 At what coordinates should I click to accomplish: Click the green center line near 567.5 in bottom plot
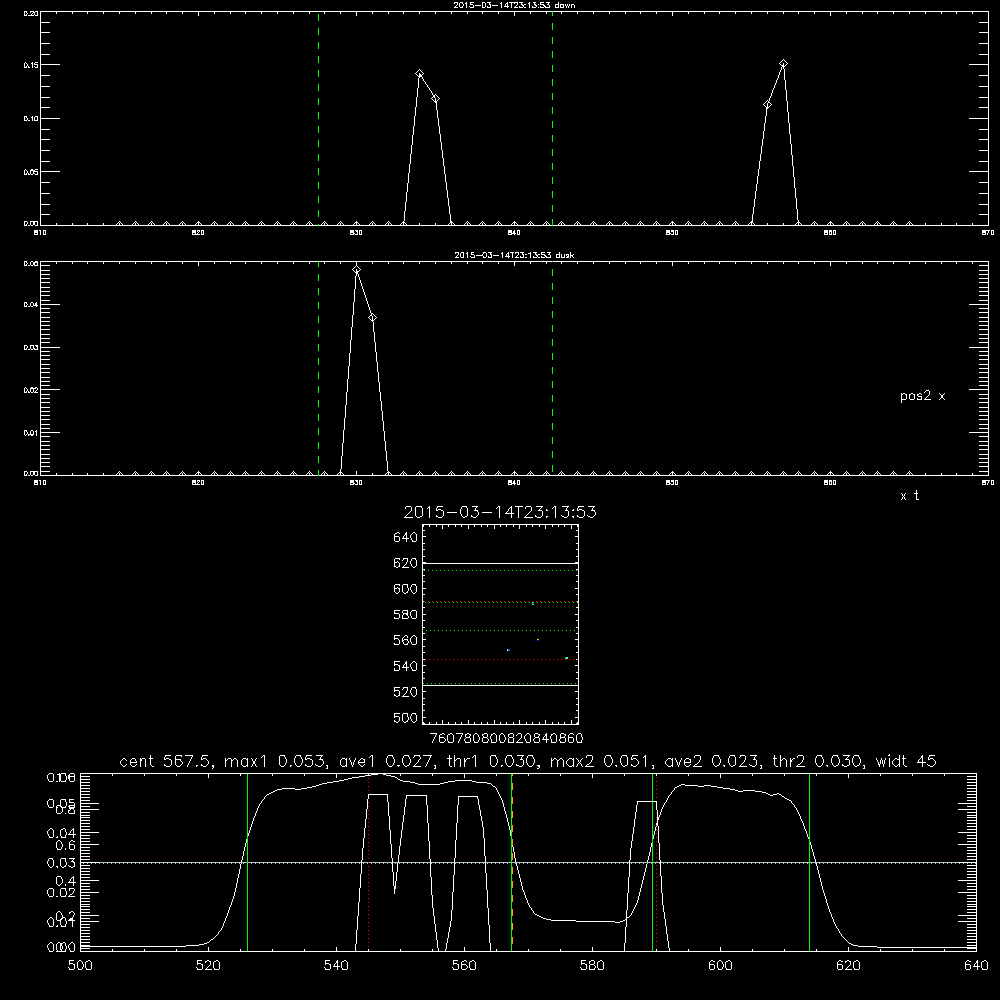coord(512,861)
